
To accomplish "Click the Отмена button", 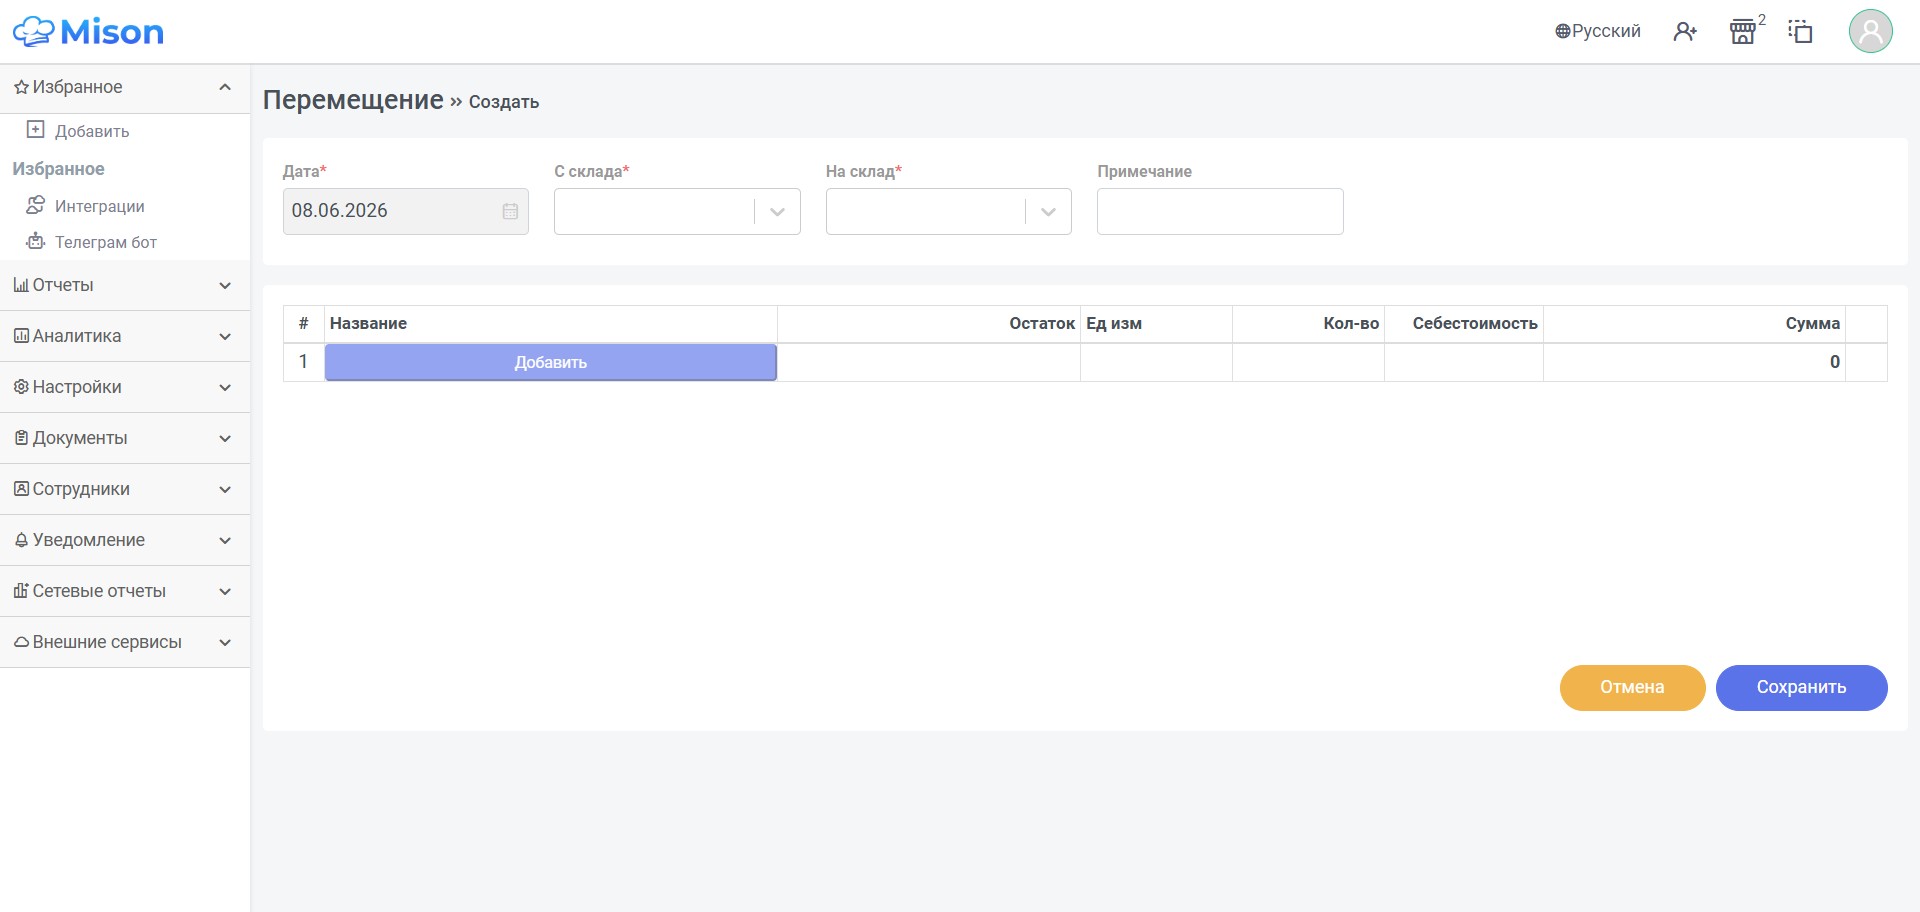I will 1632,688.
